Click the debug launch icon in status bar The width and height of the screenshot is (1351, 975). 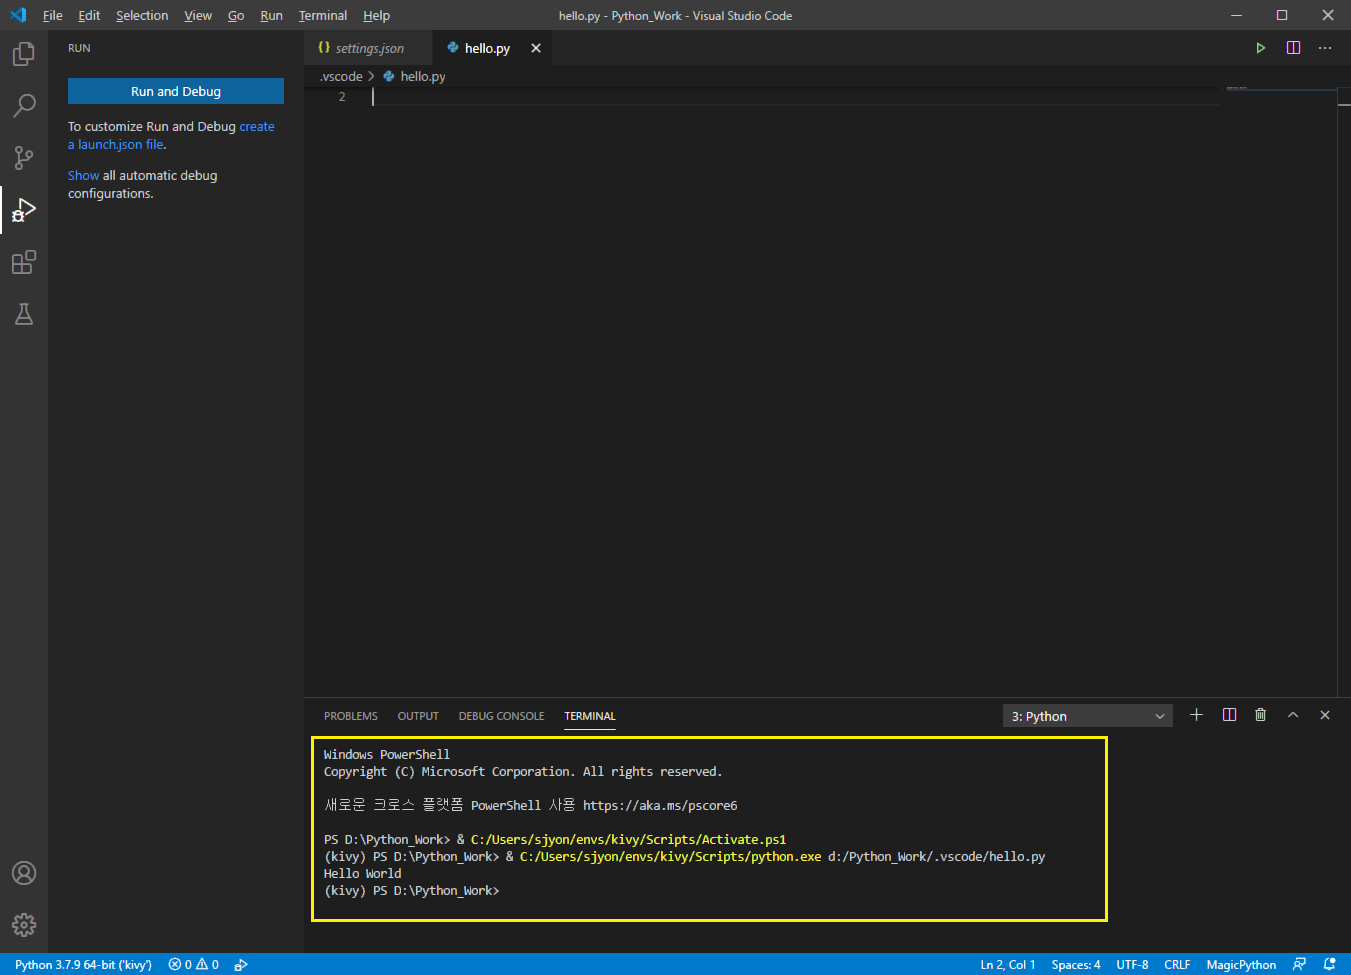(241, 964)
